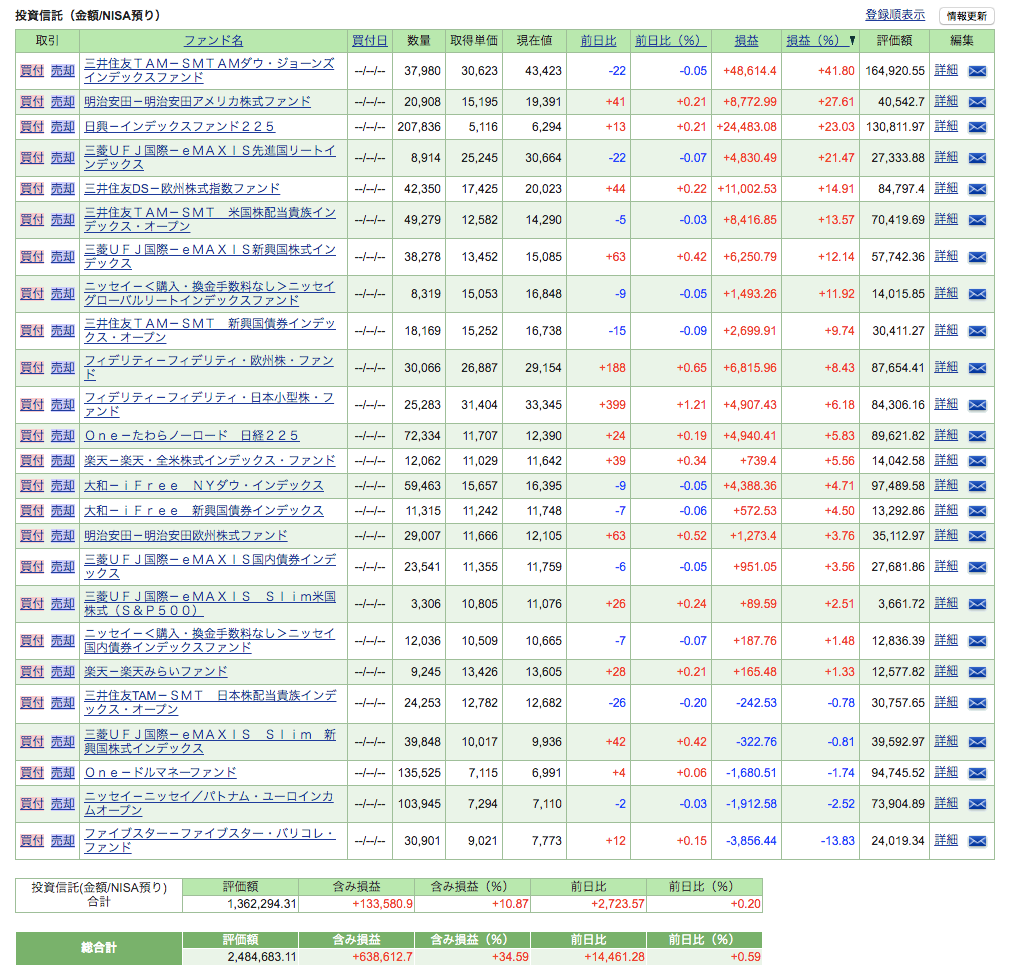Click envelope icon in eMAXIS Slim米国株式(S&P500) row
The height and width of the screenshot is (979, 1015).
977,604
